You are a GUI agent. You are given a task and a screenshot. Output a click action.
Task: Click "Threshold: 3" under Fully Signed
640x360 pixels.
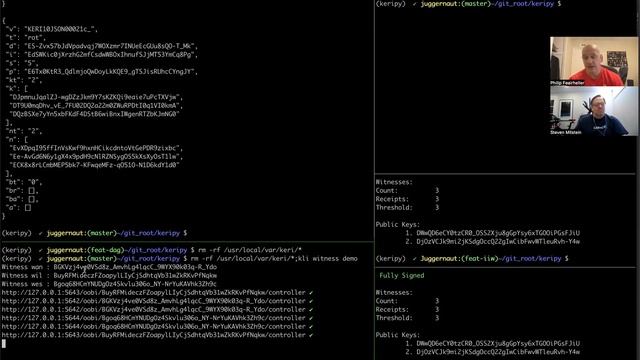click(407, 318)
